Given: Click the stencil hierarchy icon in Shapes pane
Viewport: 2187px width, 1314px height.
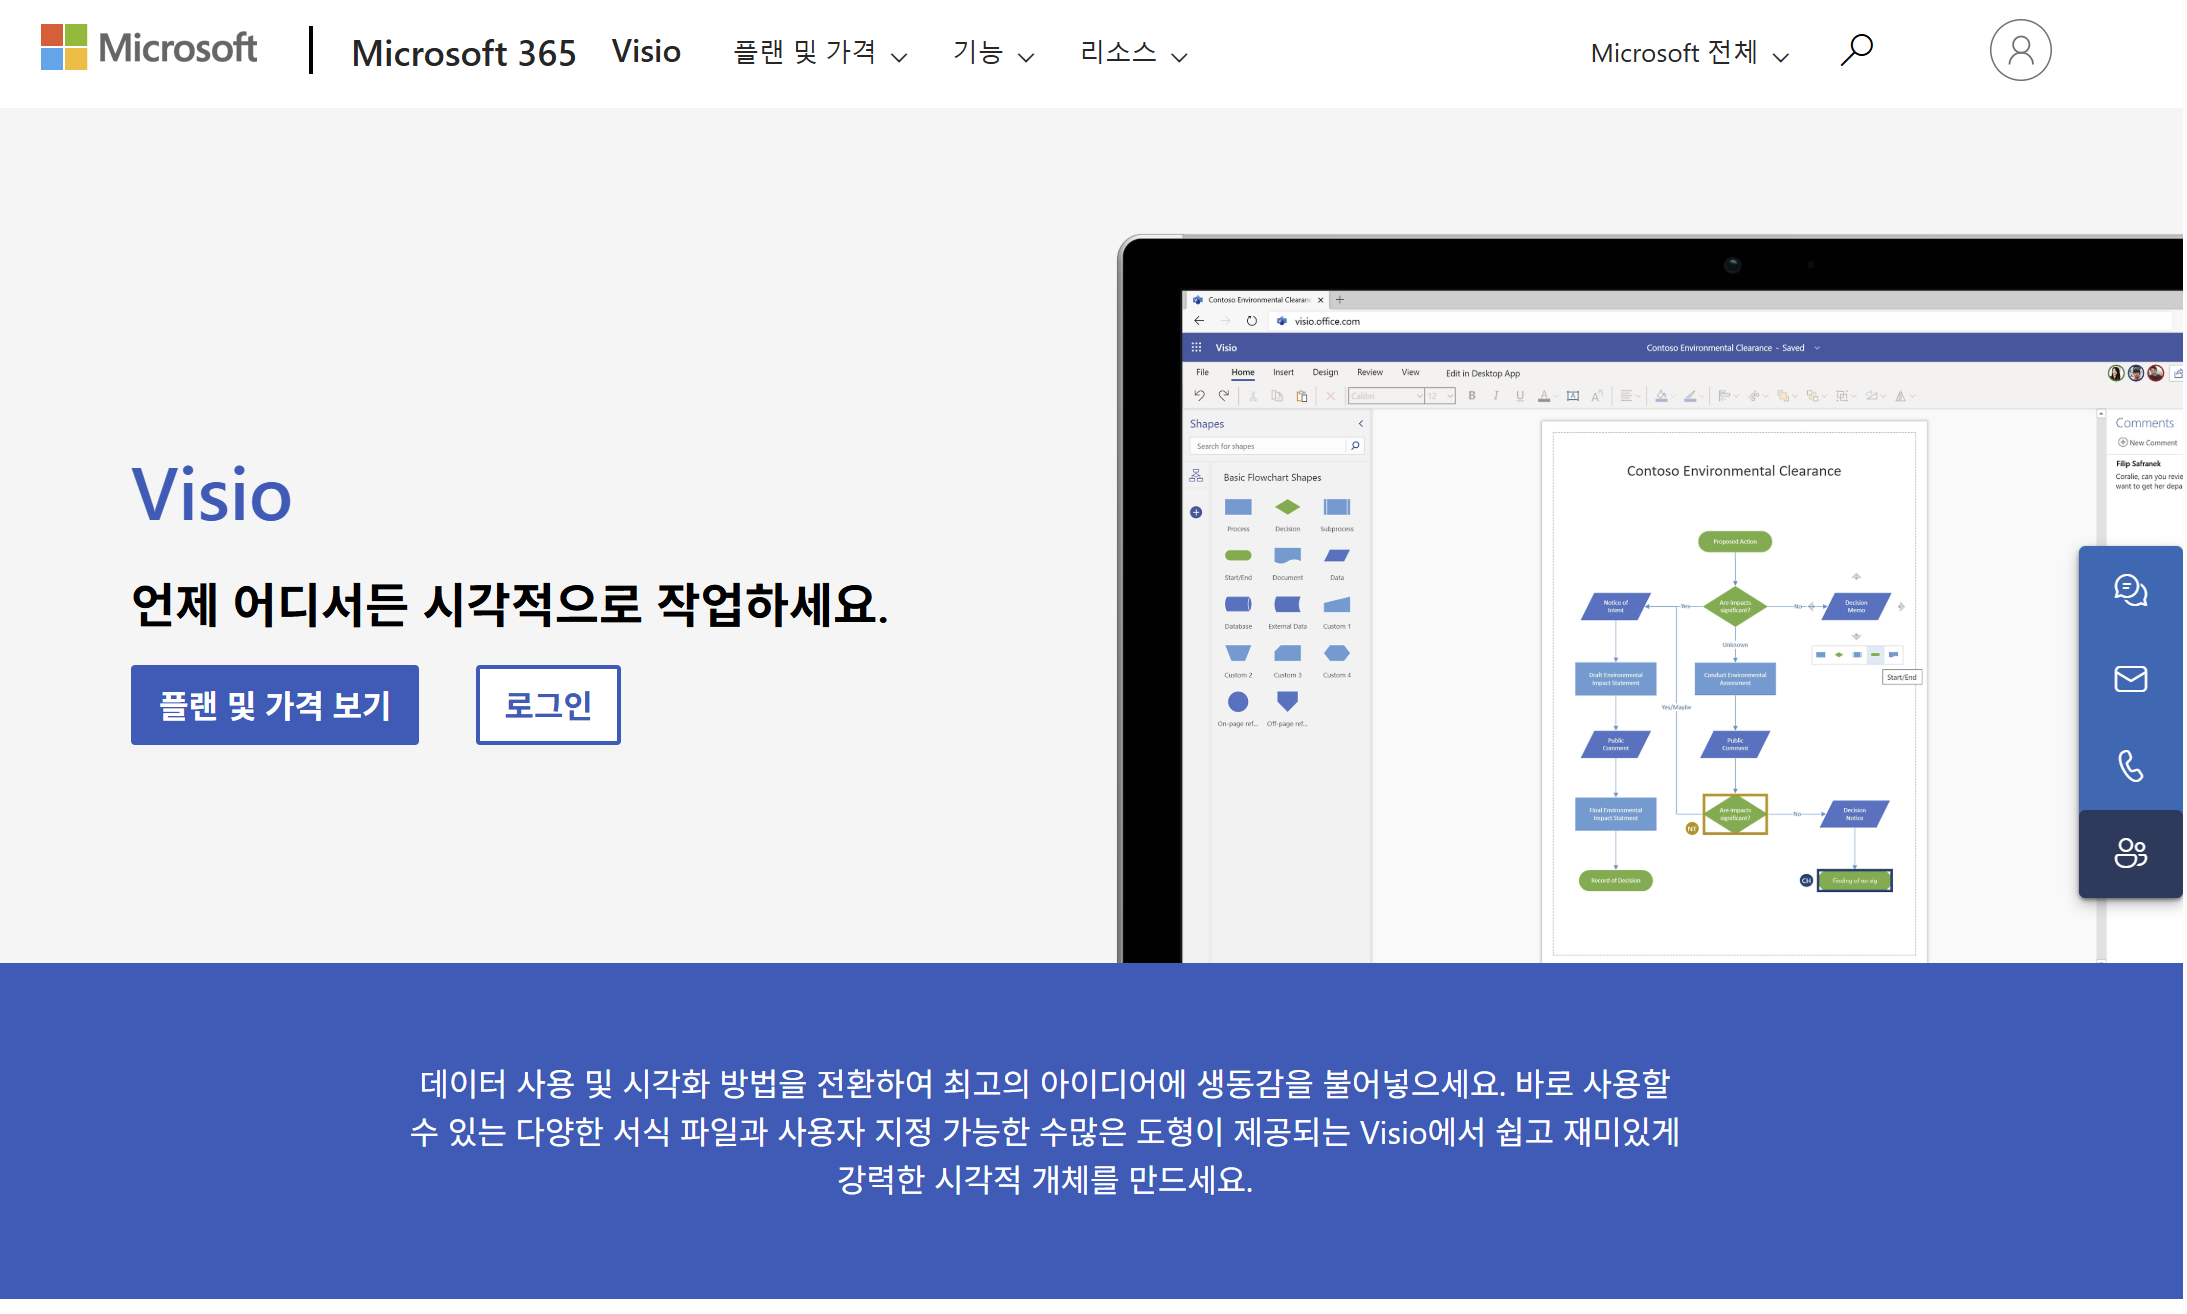Looking at the screenshot, I should tap(1196, 476).
